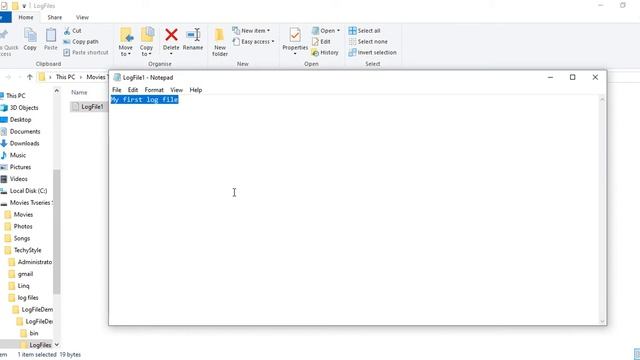The height and width of the screenshot is (360, 640).
Task: Click on the selected text 'My first log file'
Action: (144, 100)
